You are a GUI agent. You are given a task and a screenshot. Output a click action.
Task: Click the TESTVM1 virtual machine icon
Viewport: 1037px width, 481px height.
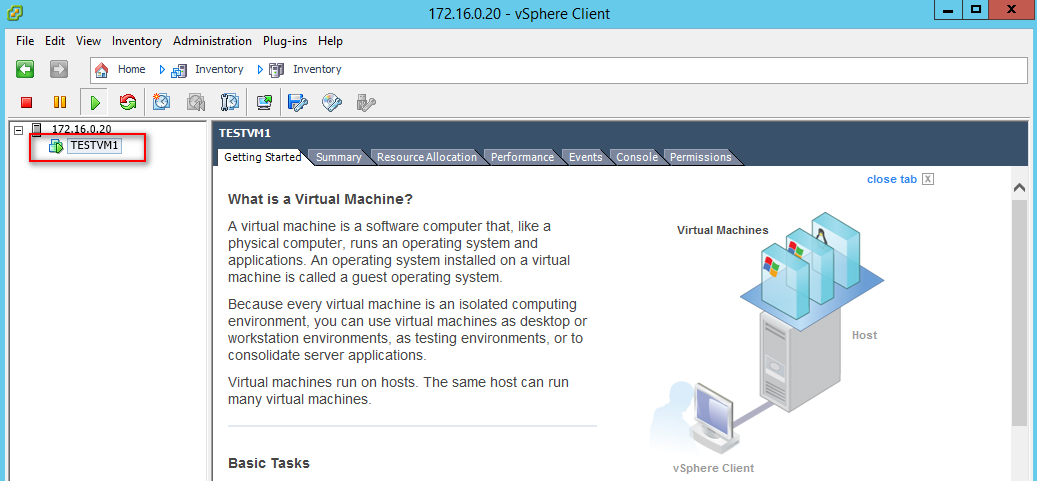(56, 146)
